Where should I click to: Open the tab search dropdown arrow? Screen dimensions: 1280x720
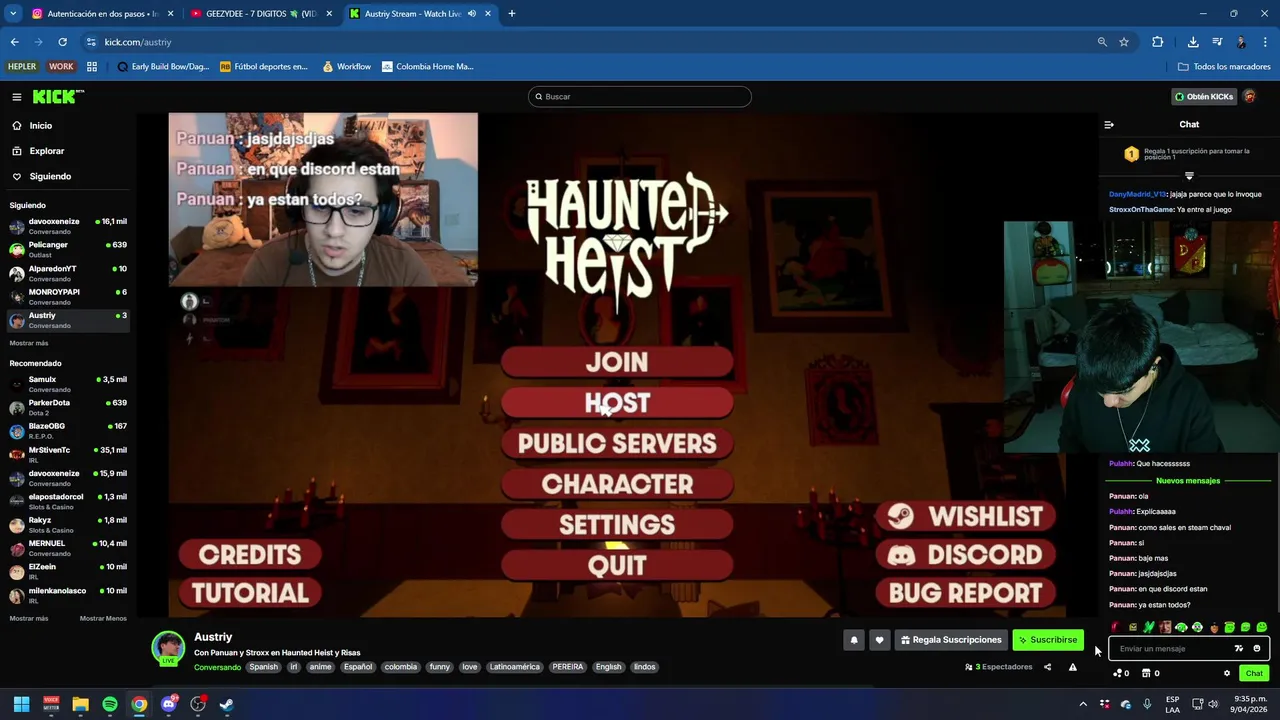coord(13,14)
